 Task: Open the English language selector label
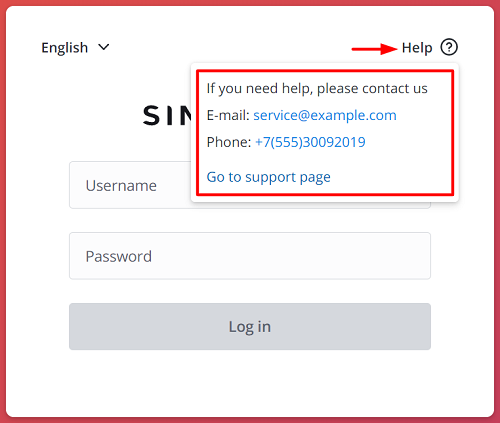coord(65,48)
